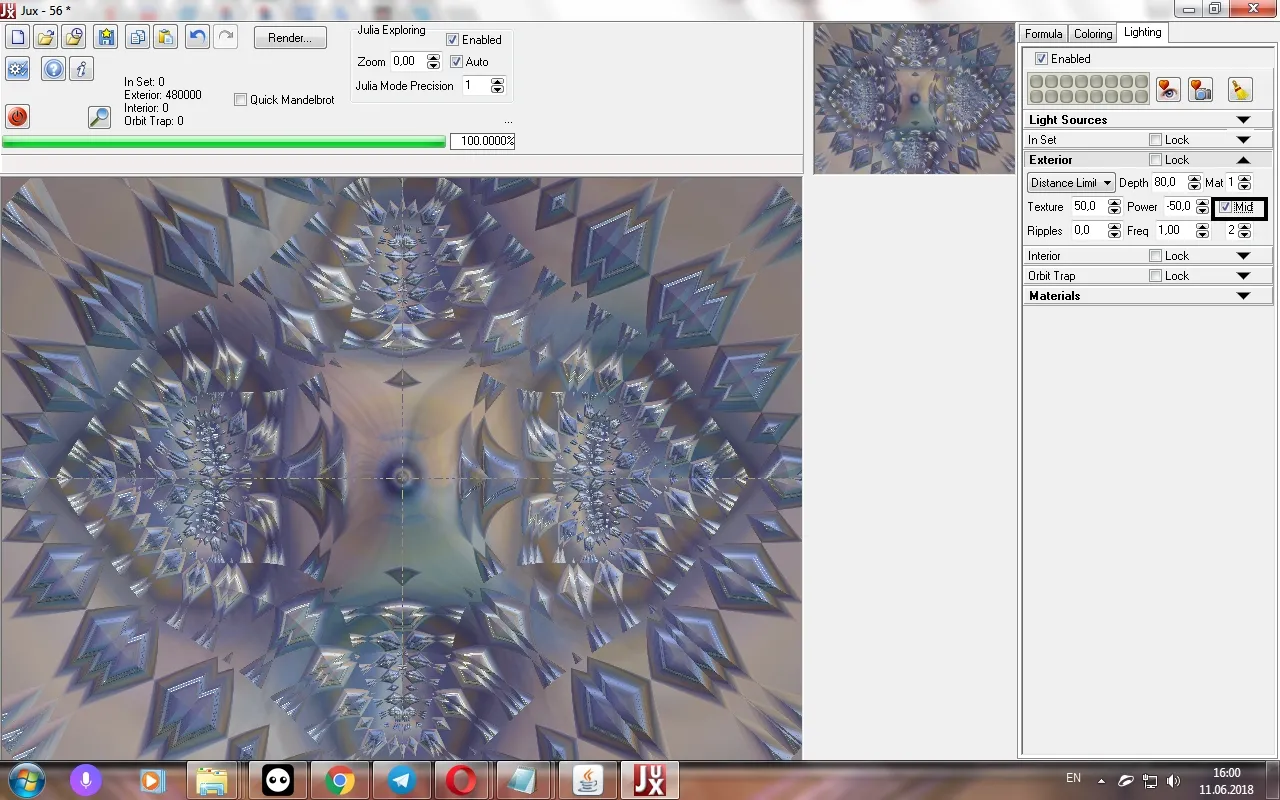Expand the Interior section arrow
Screen dimensions: 1280x800
click(1243, 256)
